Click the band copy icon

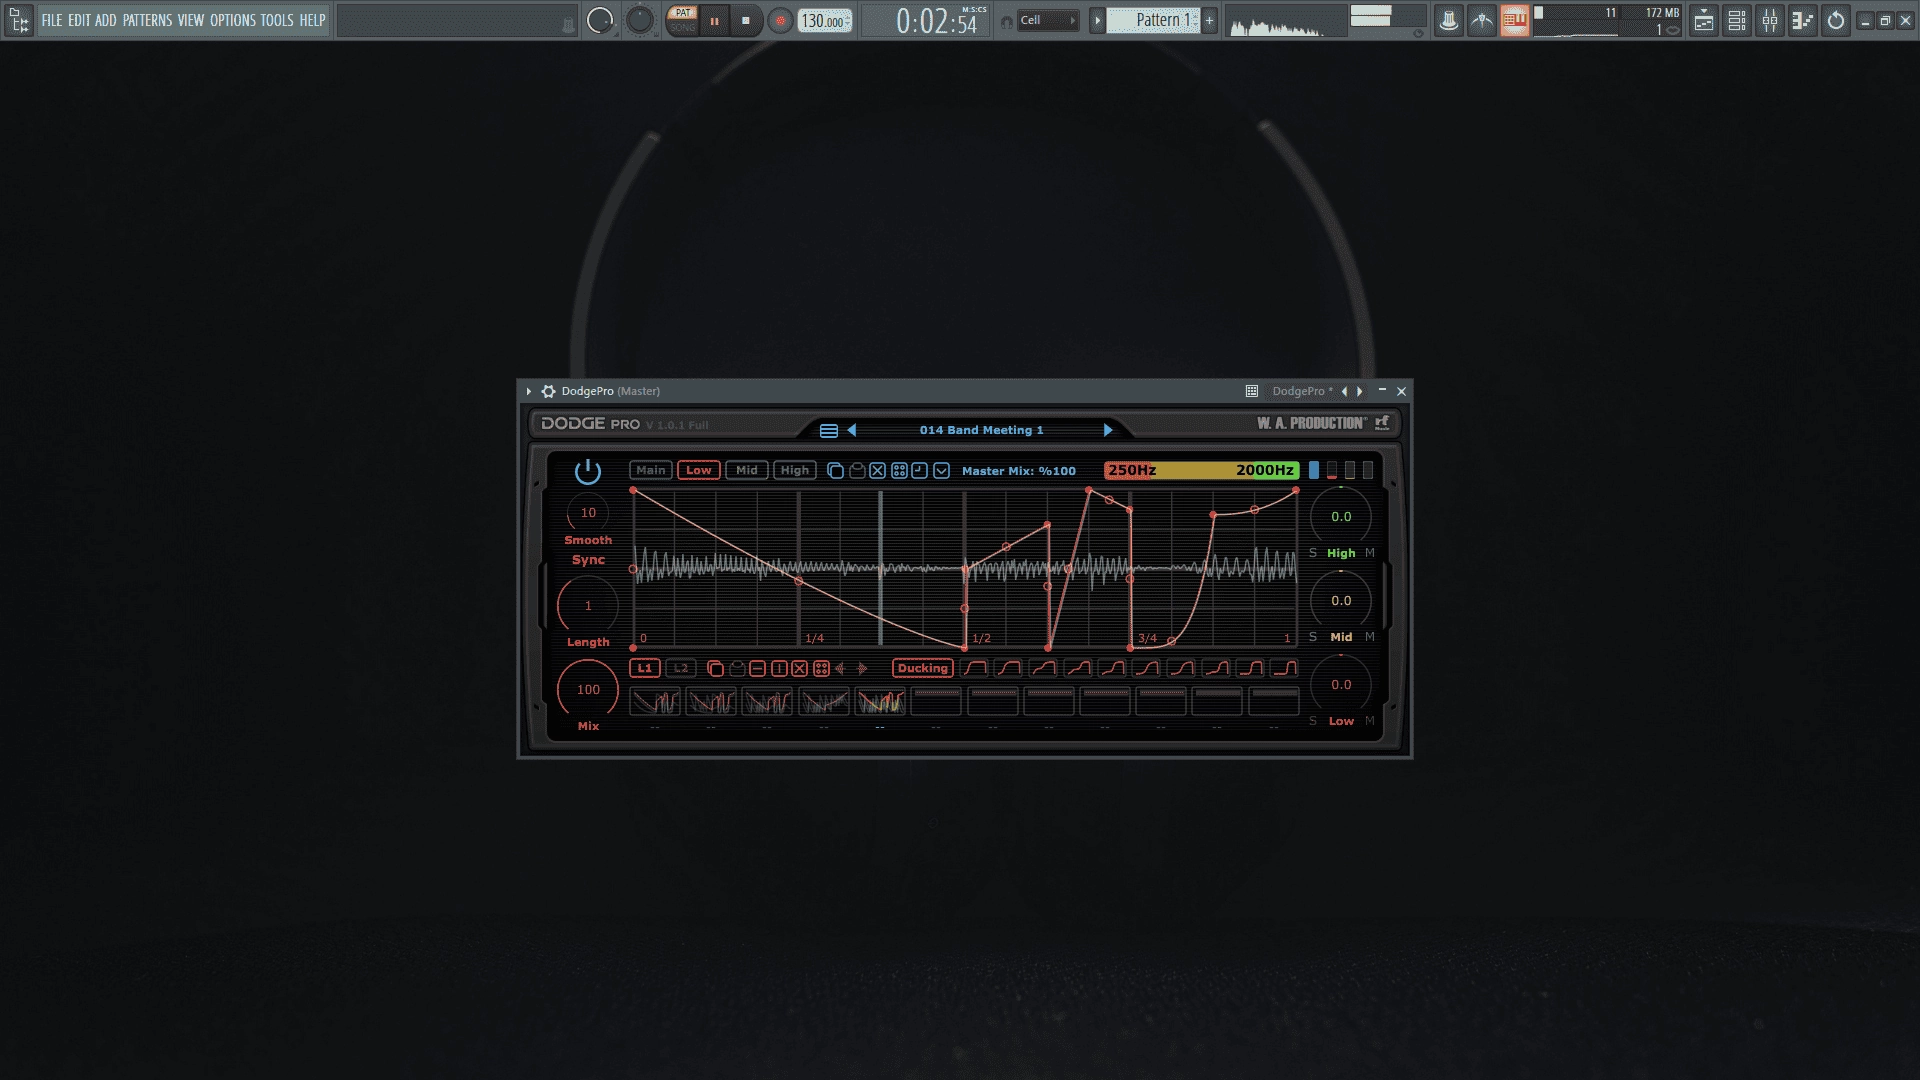tap(835, 470)
